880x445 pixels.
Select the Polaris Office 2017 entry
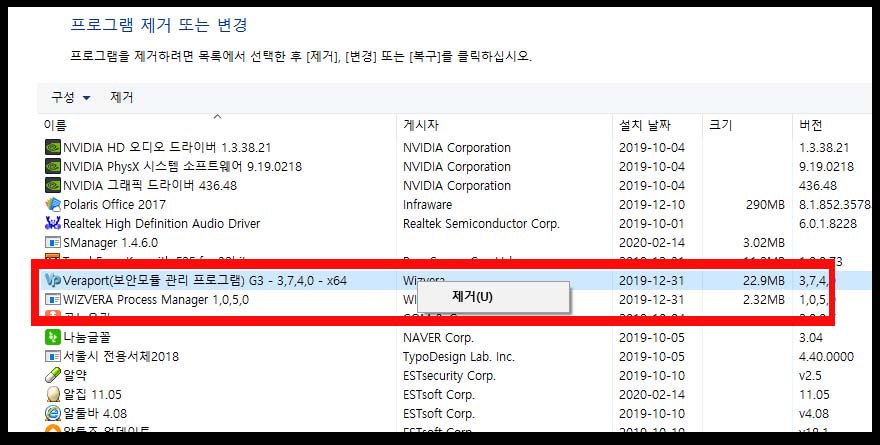coord(455,204)
